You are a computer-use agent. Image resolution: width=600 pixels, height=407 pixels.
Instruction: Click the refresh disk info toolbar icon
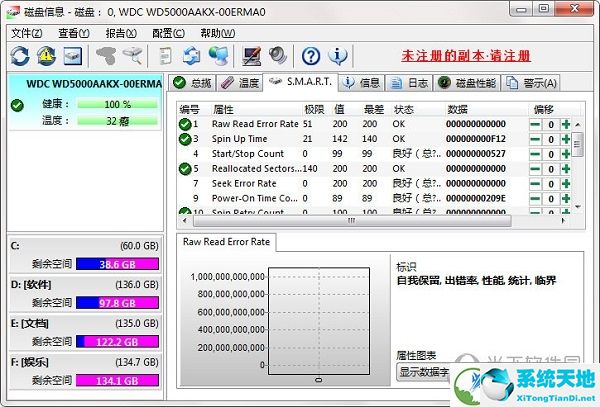click(x=20, y=56)
